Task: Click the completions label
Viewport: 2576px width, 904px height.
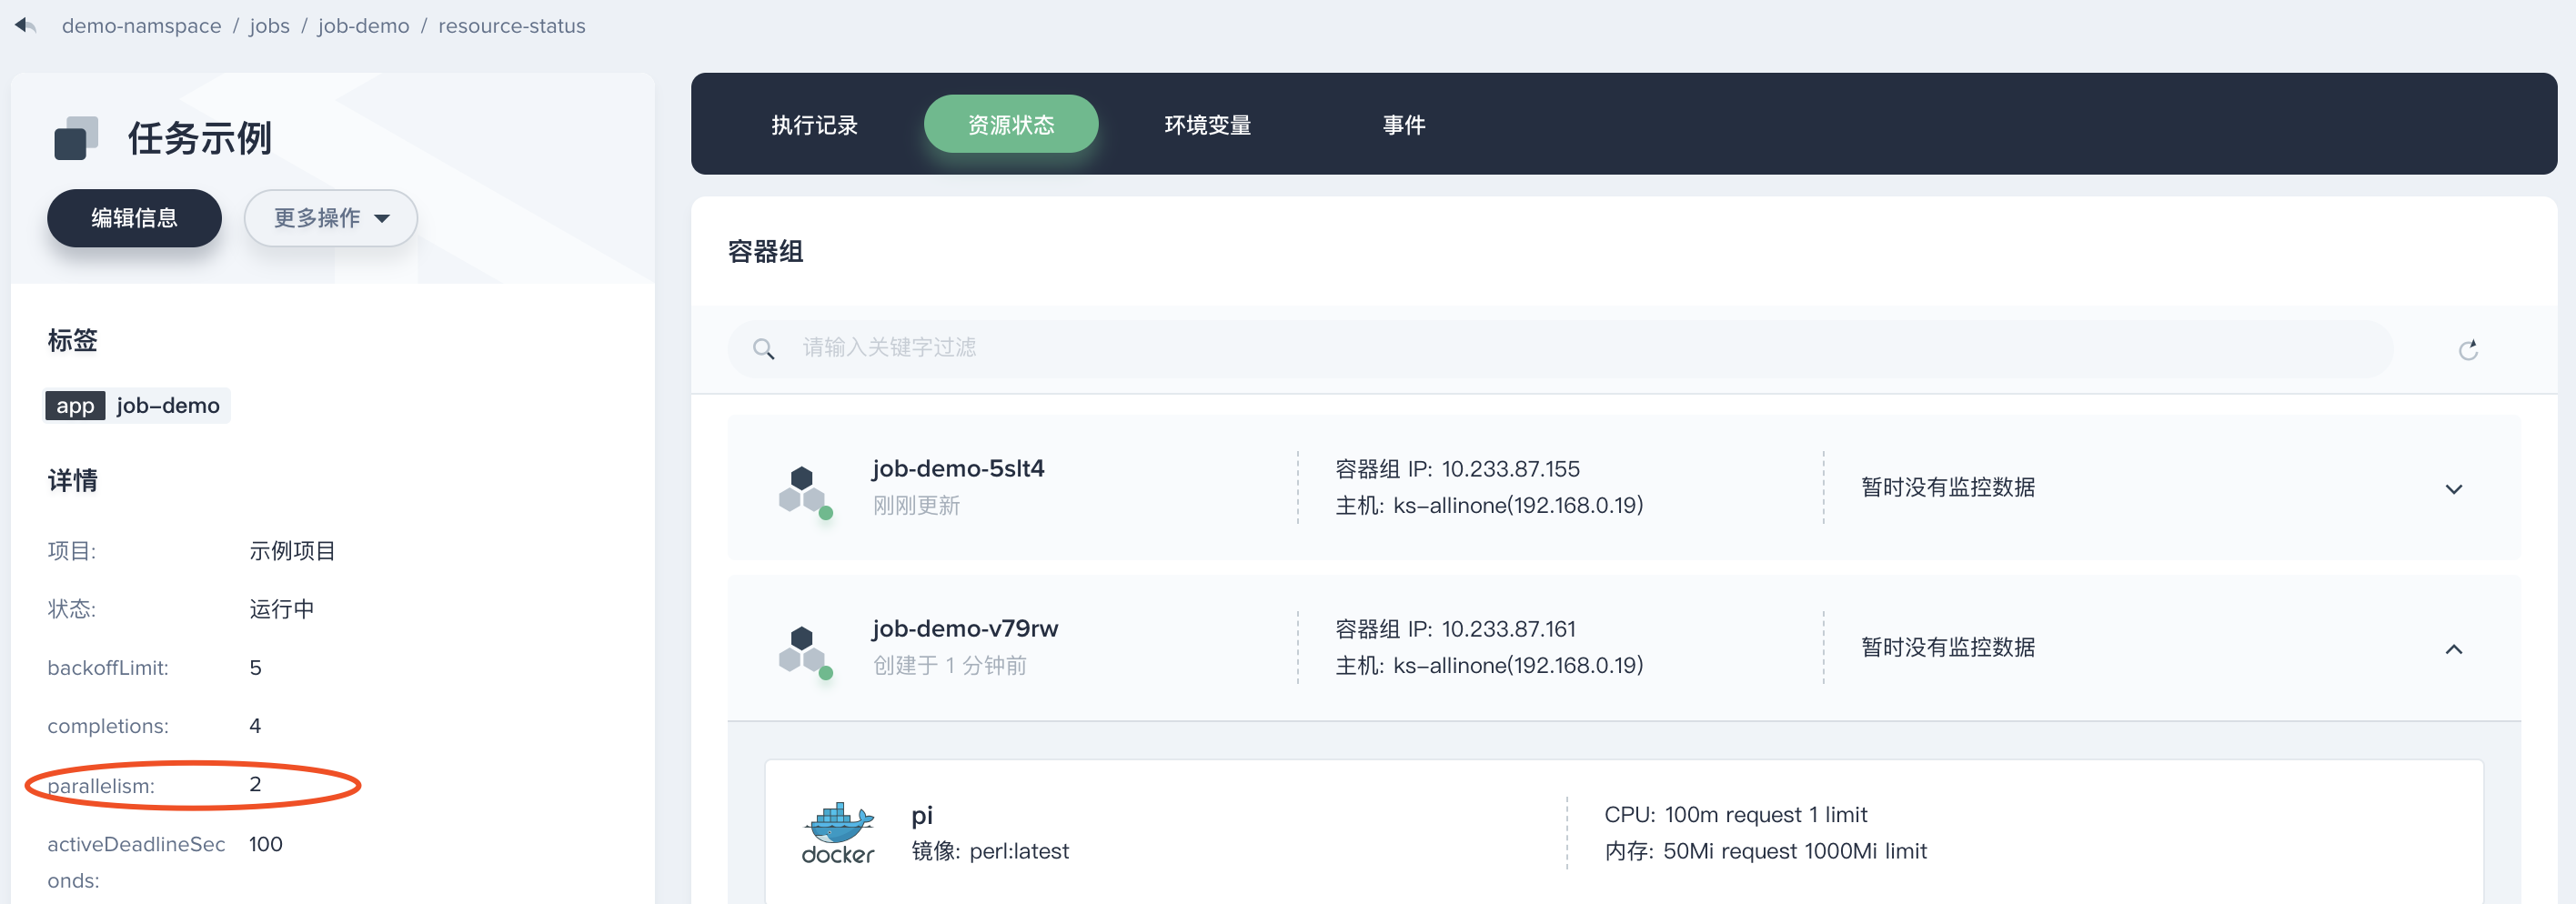Action: [x=108, y=726]
